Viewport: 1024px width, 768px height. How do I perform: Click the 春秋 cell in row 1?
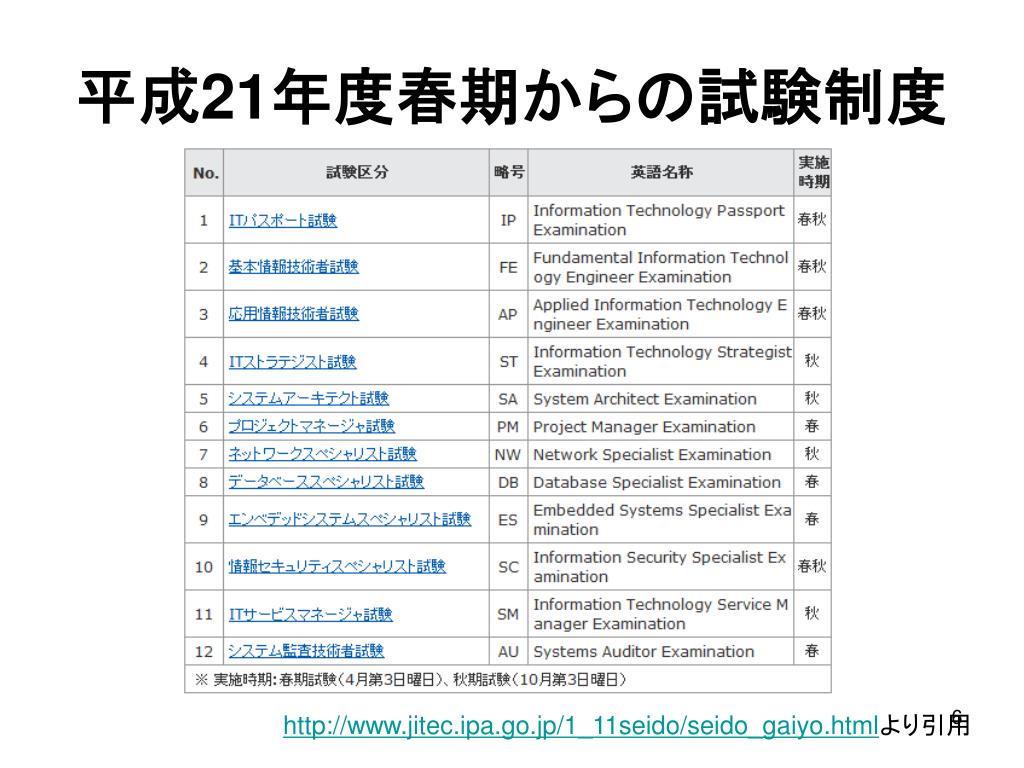click(812, 220)
